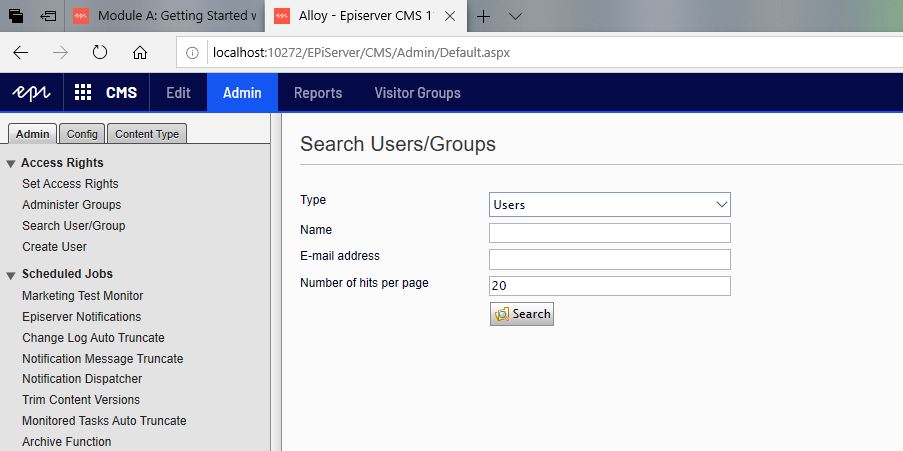Collapse the Access Rights section
The height and width of the screenshot is (451, 903).
pos(11,163)
